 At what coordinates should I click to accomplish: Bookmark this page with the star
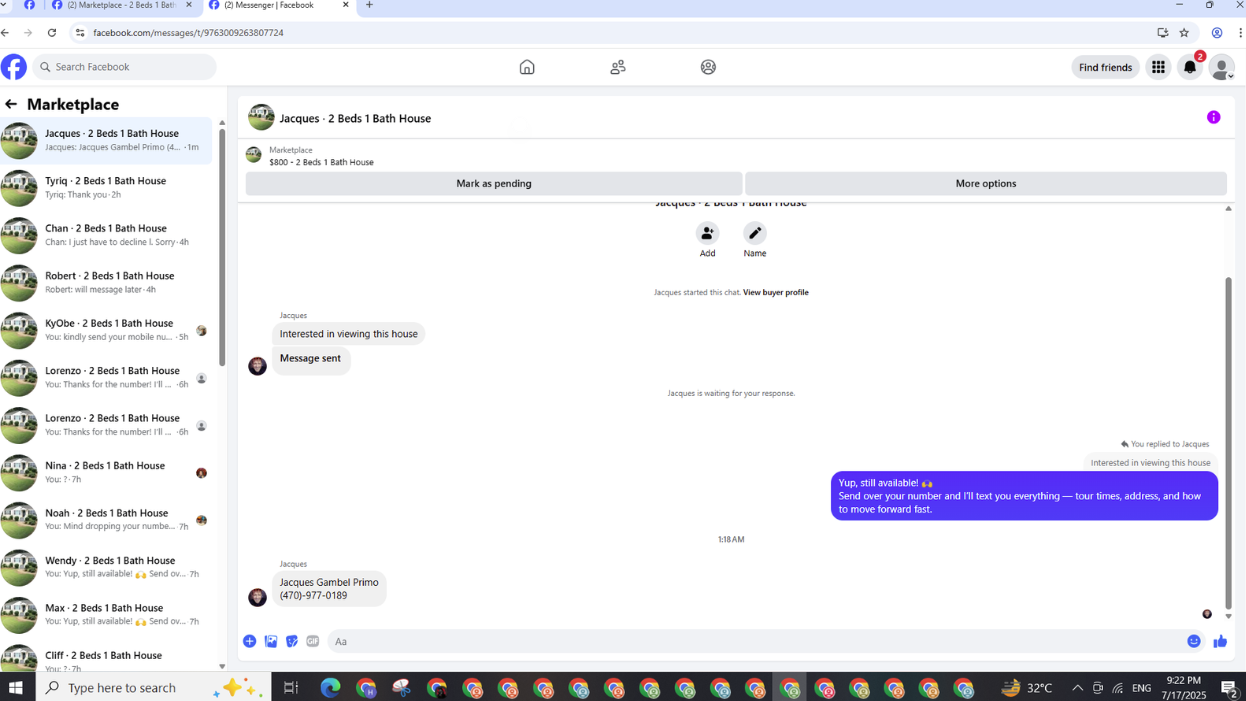pyautogui.click(x=1184, y=33)
